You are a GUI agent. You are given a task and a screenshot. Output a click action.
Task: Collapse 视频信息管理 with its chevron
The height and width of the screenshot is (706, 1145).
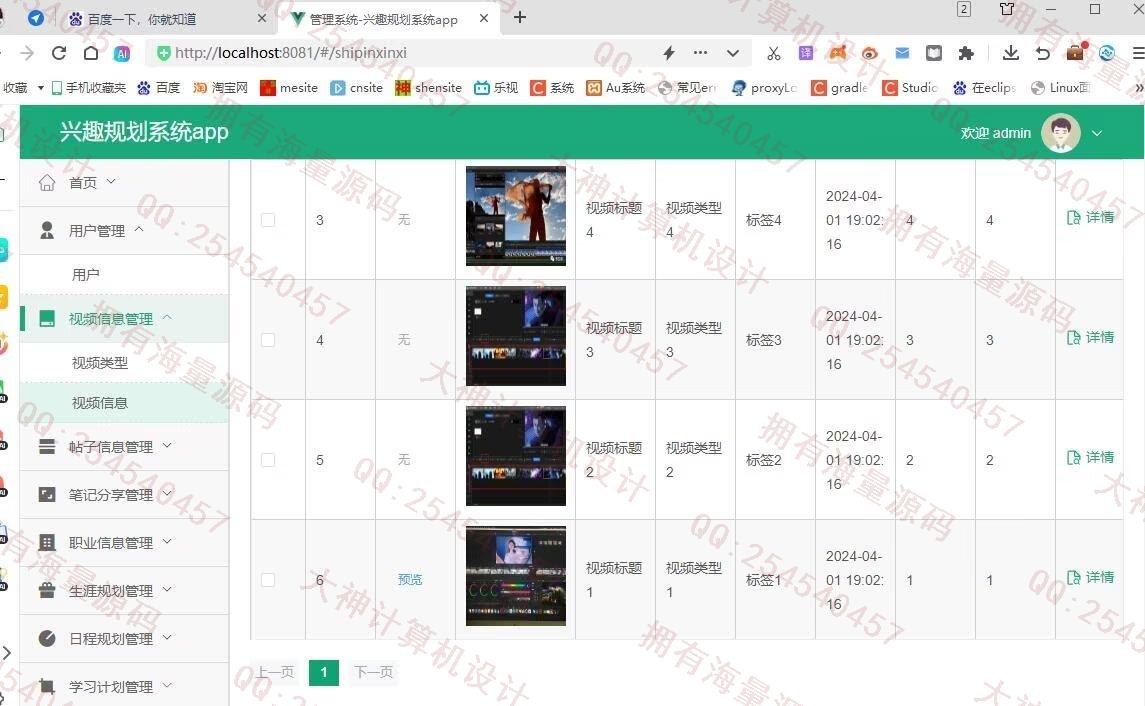click(166, 317)
